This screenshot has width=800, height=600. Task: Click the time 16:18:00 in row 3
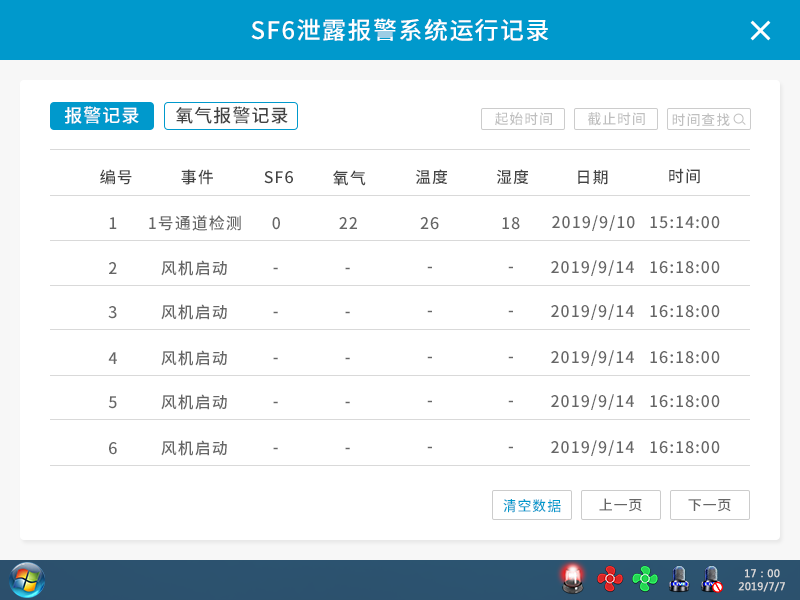click(684, 311)
